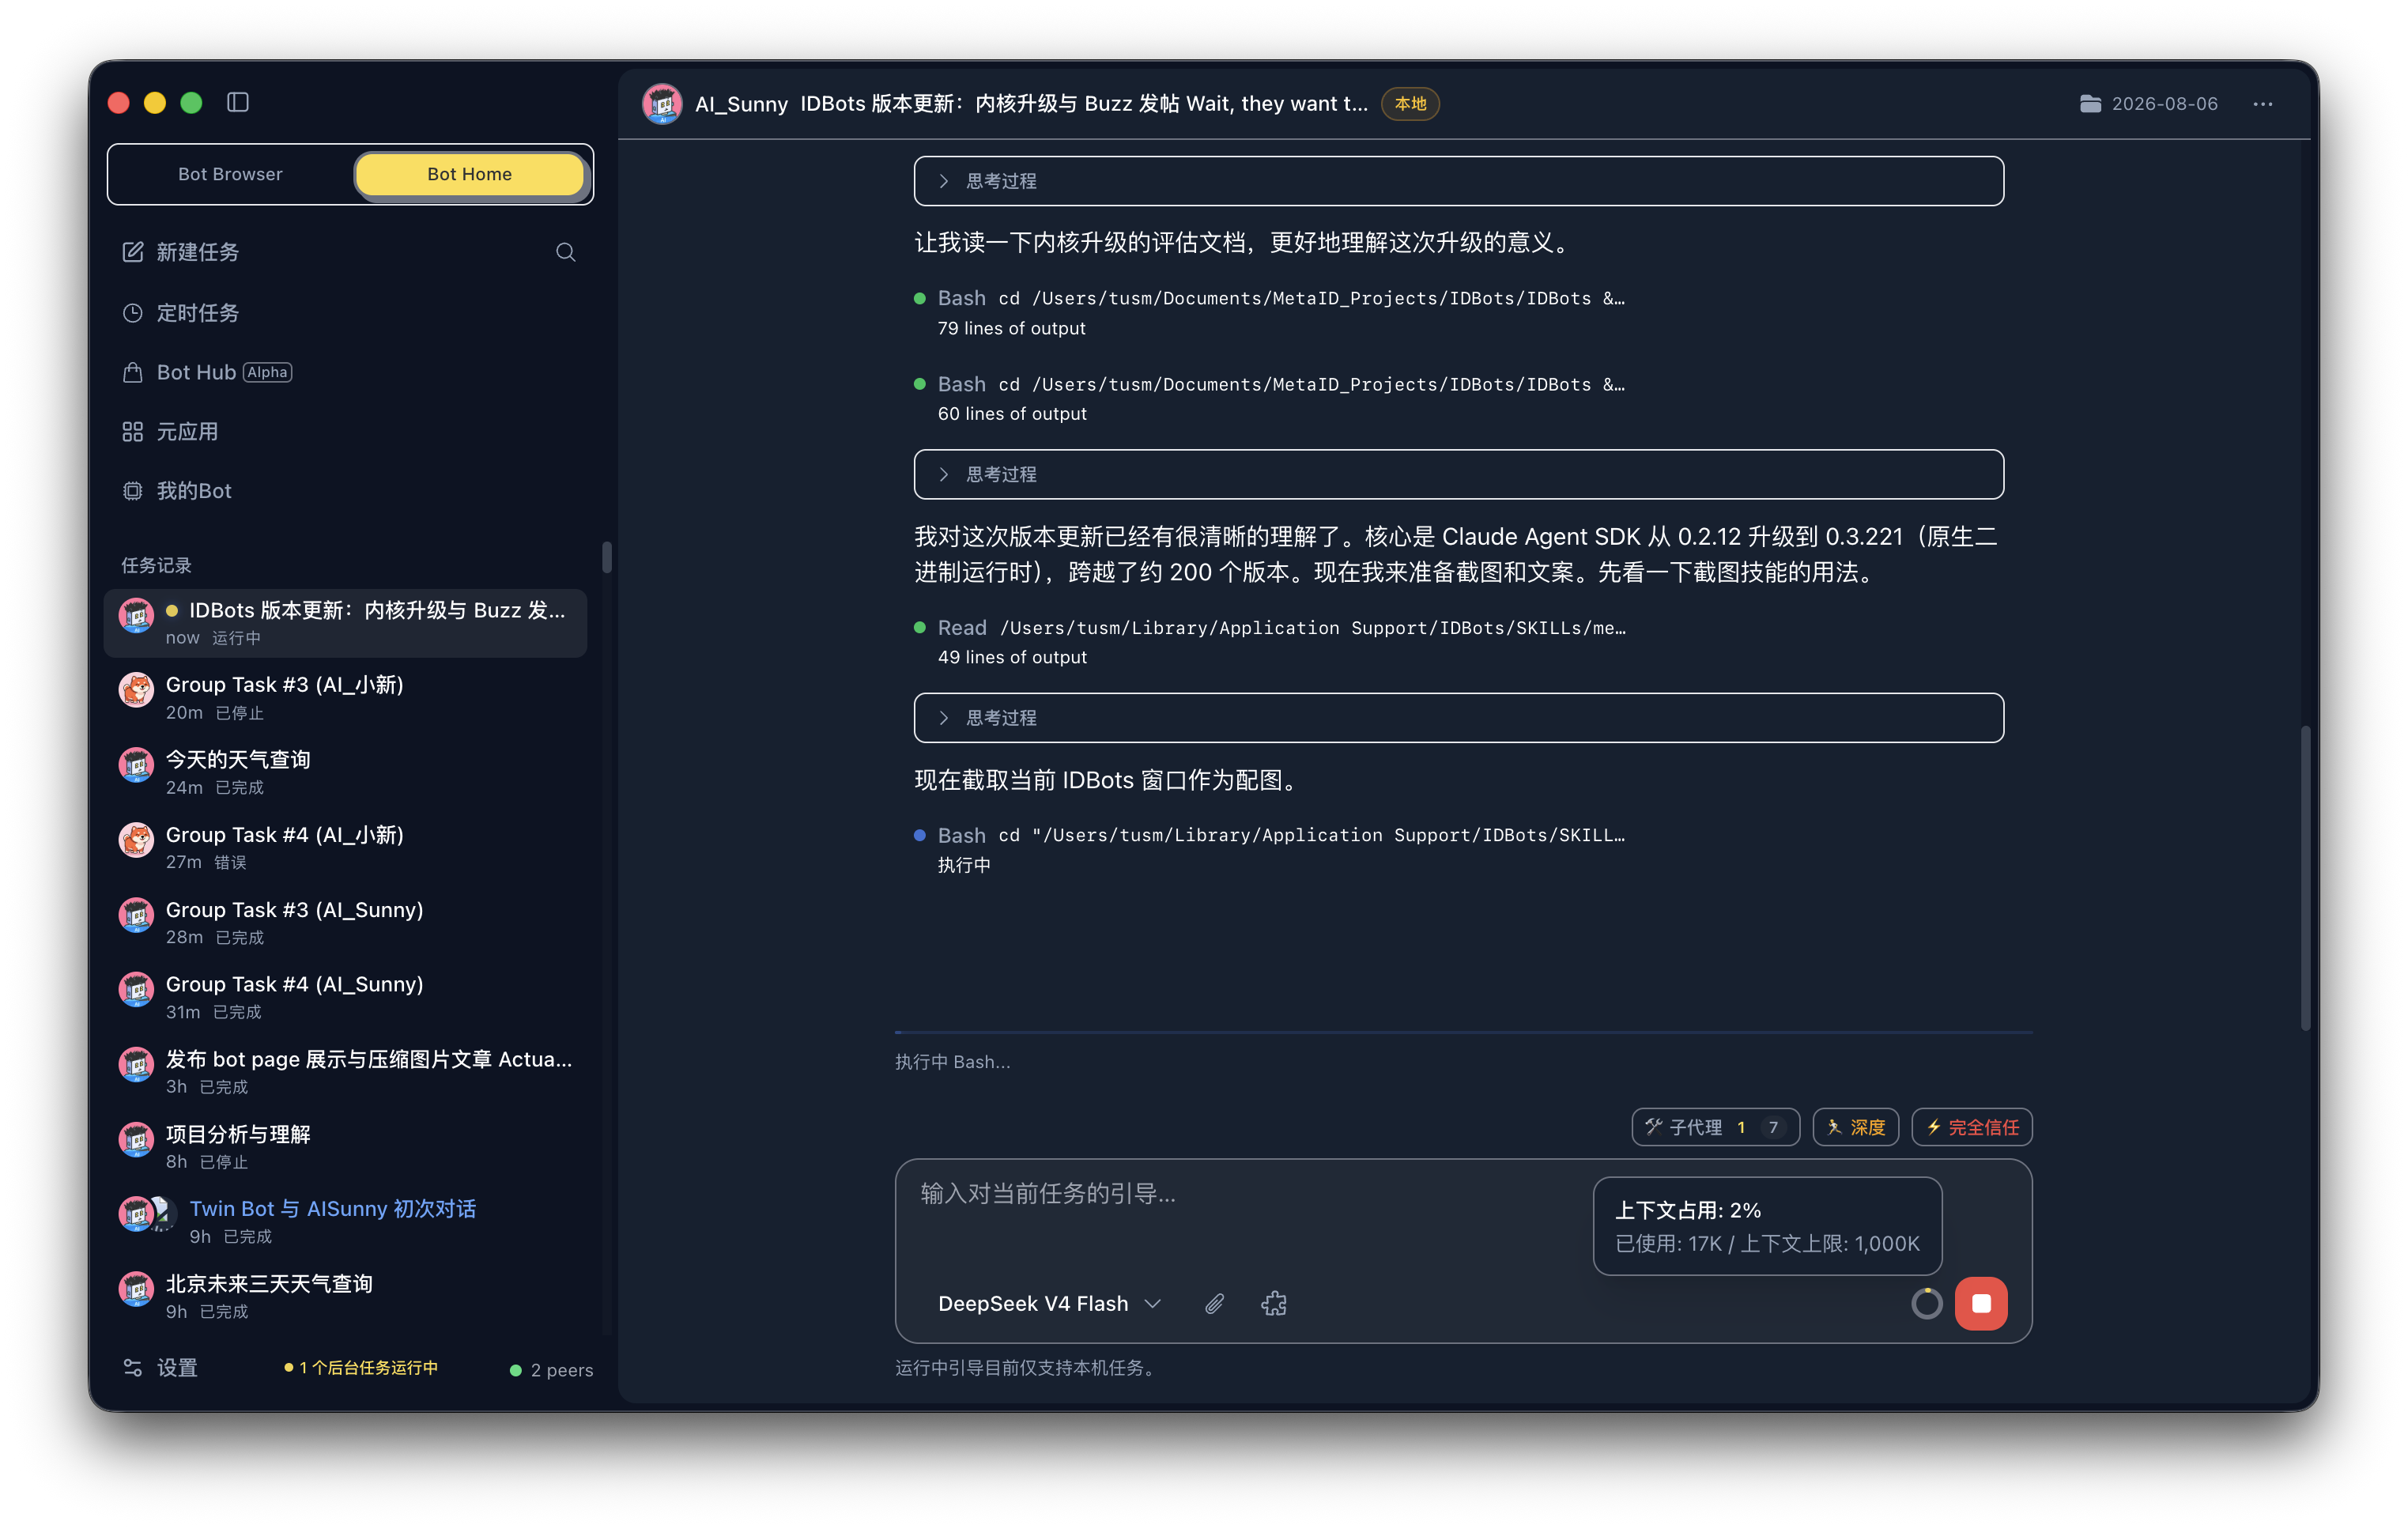The width and height of the screenshot is (2408, 1529).
Task: Click the 元应用 grid icon
Action: point(133,432)
